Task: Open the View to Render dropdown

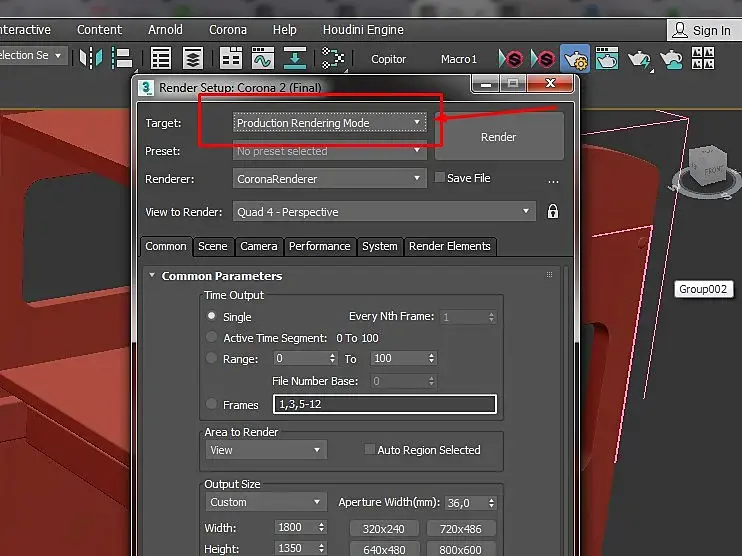Action: click(384, 211)
